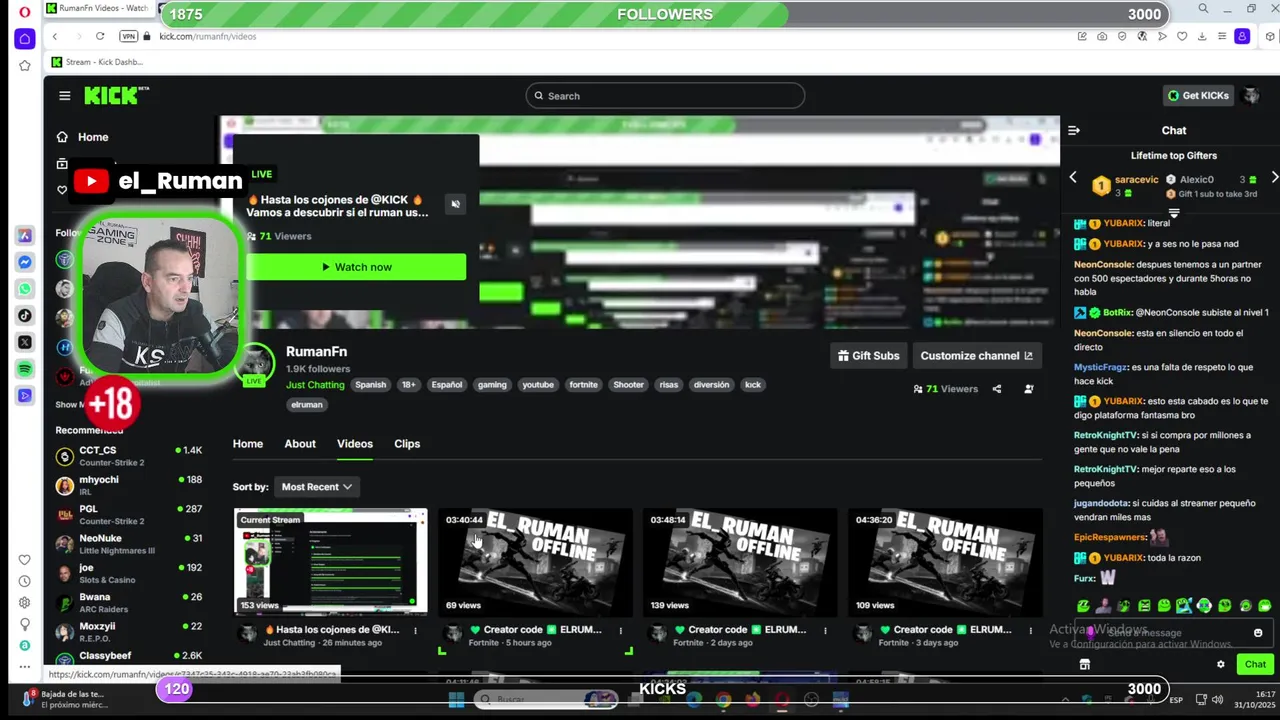Open the 04:36:20 video thumbnail
The height and width of the screenshot is (720, 1280).
(x=945, y=562)
